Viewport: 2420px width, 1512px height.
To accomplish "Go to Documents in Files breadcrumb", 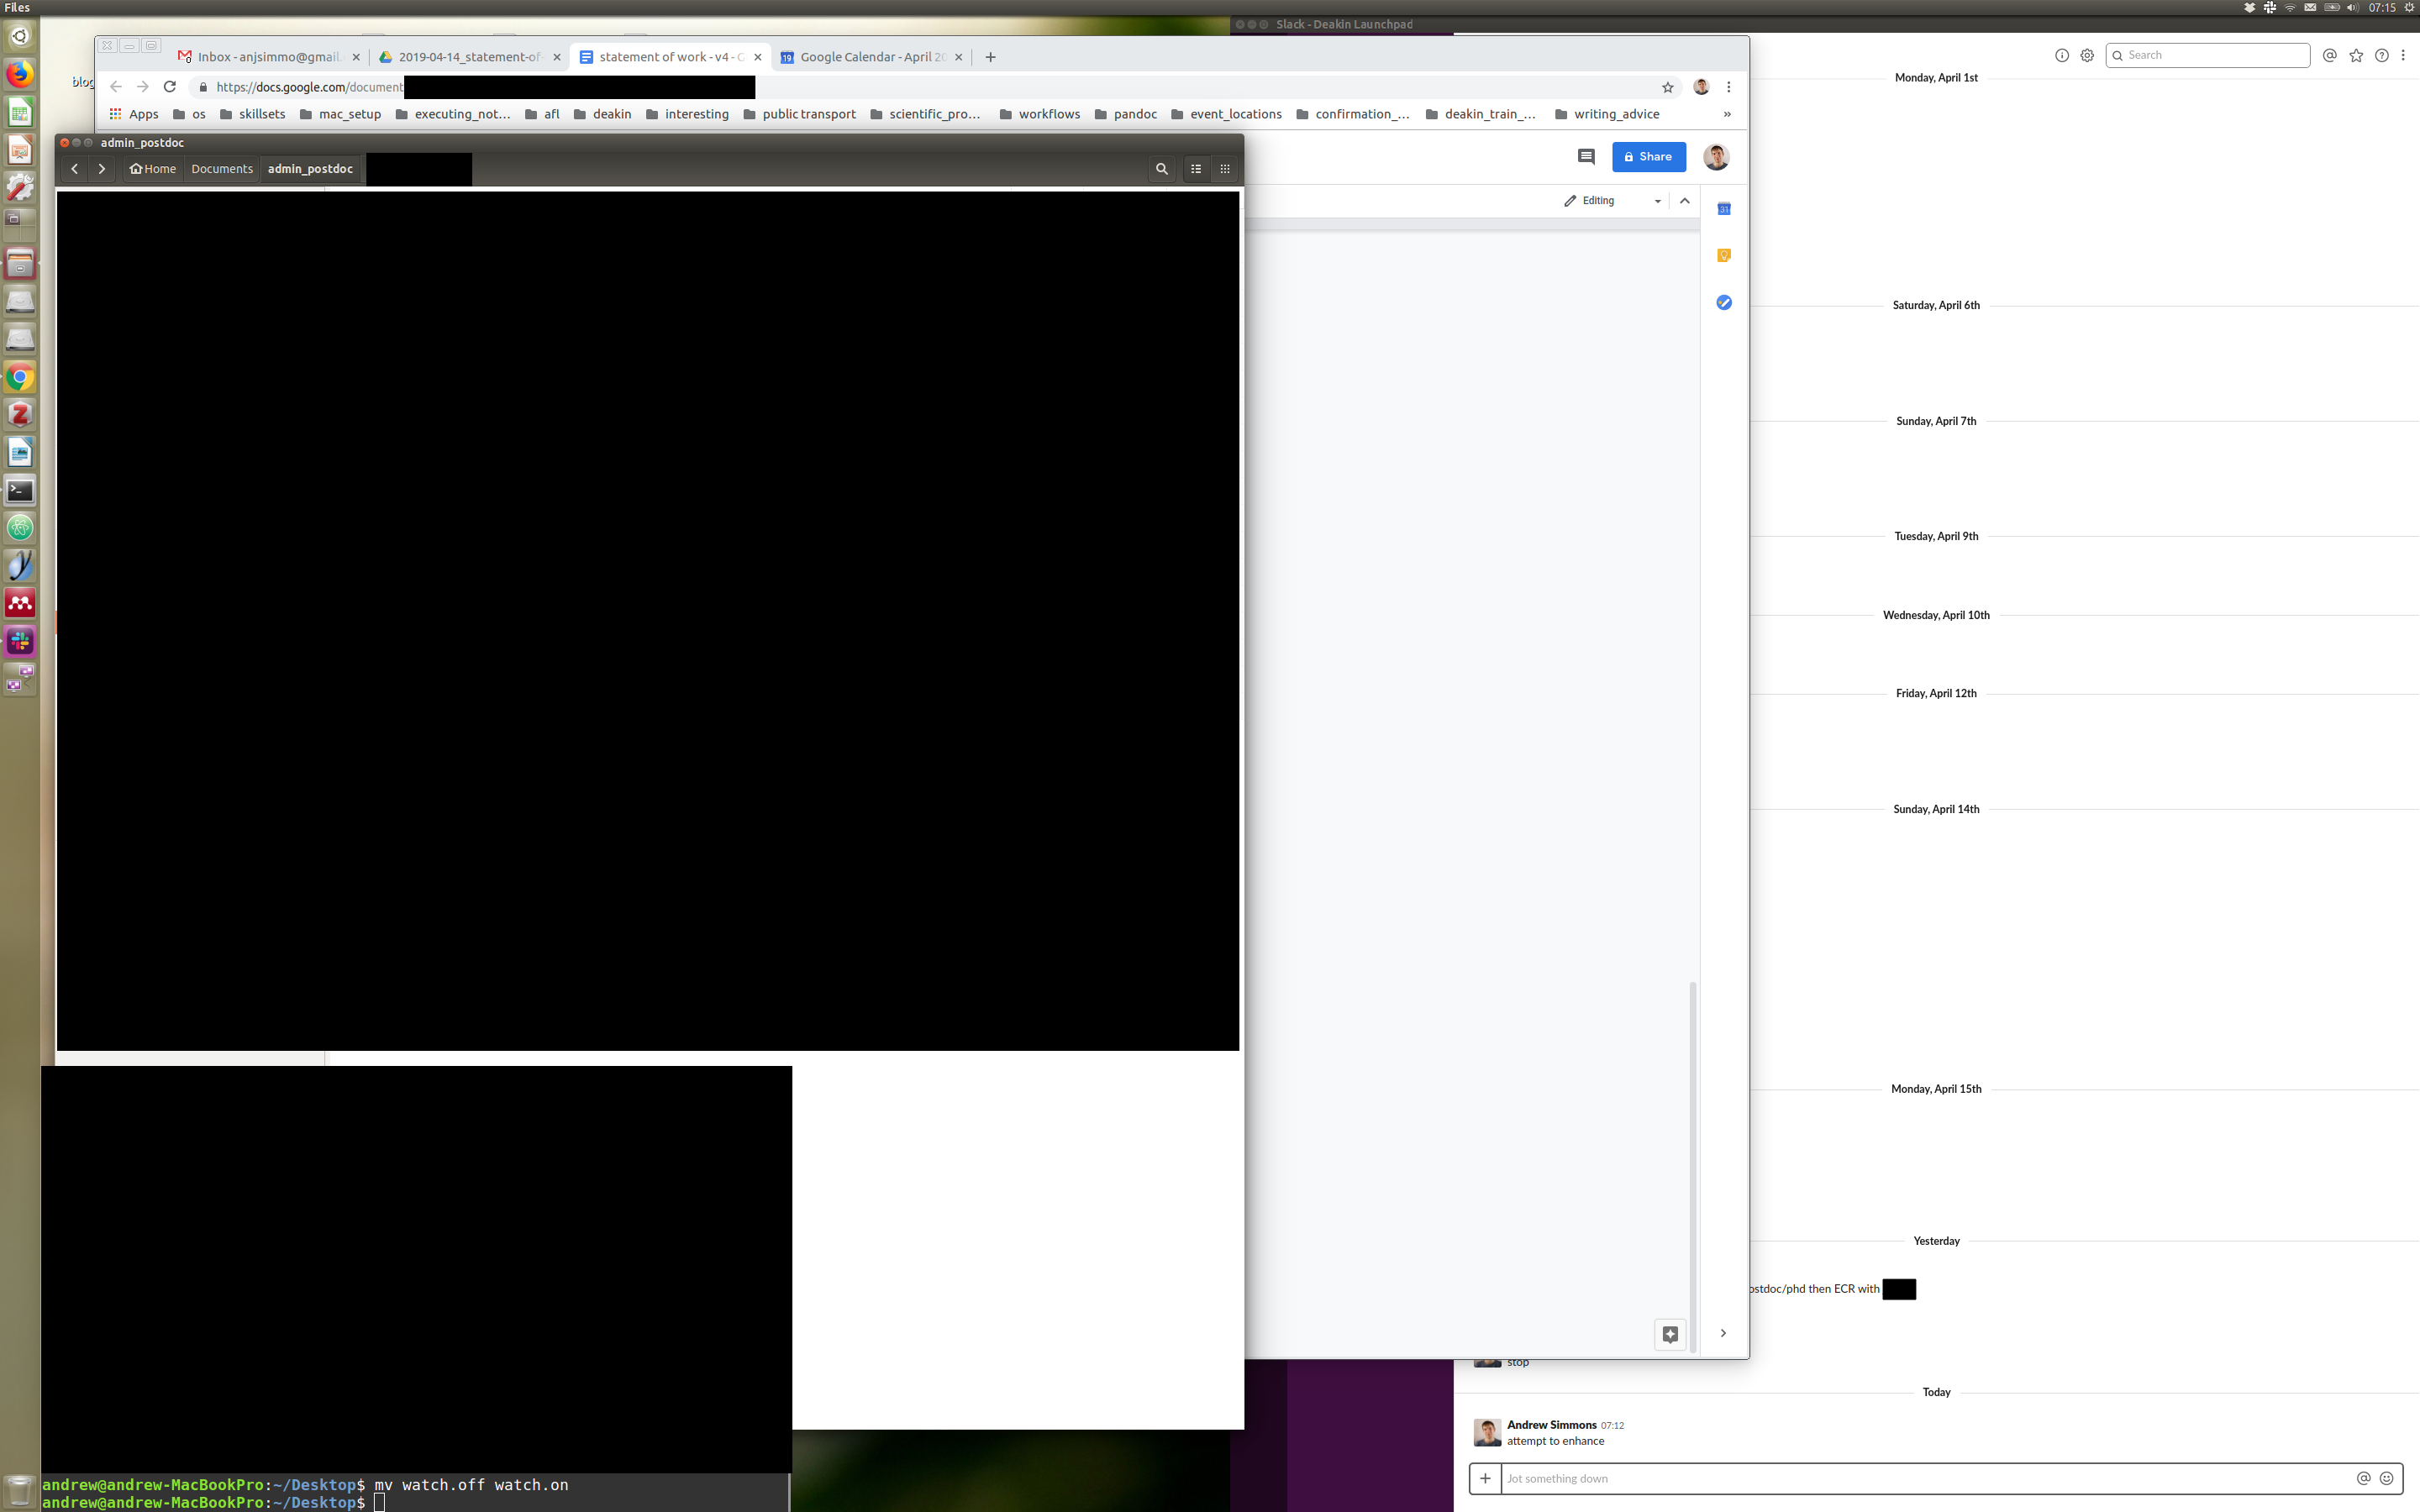I will tap(222, 169).
